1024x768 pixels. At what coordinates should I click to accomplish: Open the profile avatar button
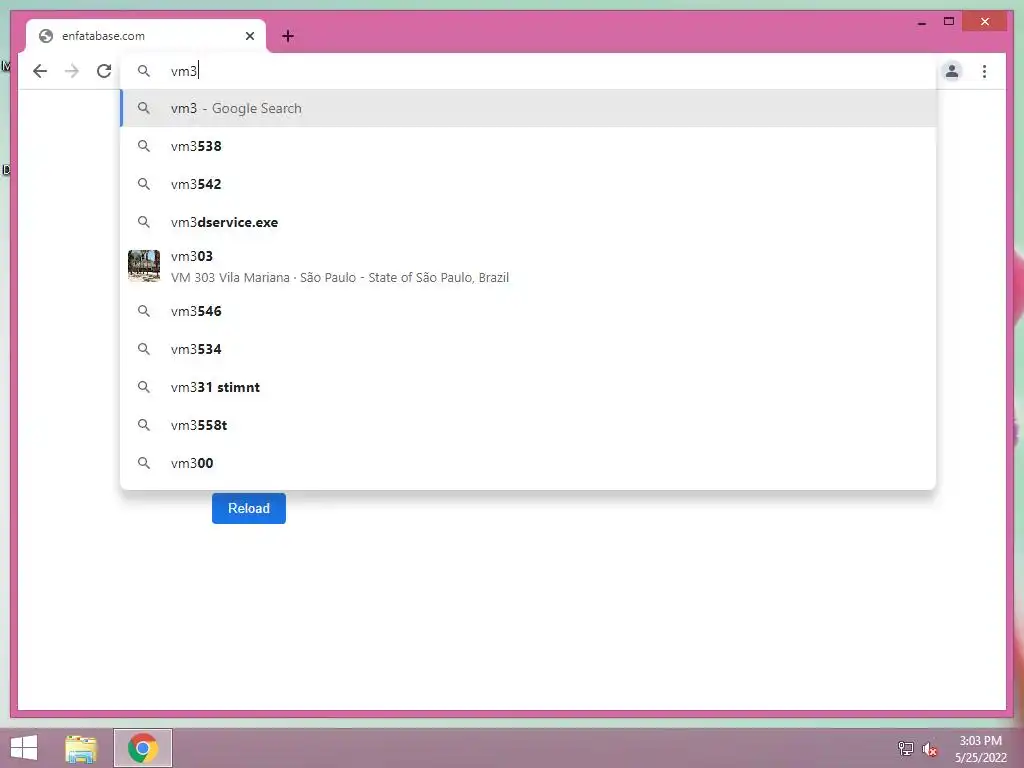952,71
